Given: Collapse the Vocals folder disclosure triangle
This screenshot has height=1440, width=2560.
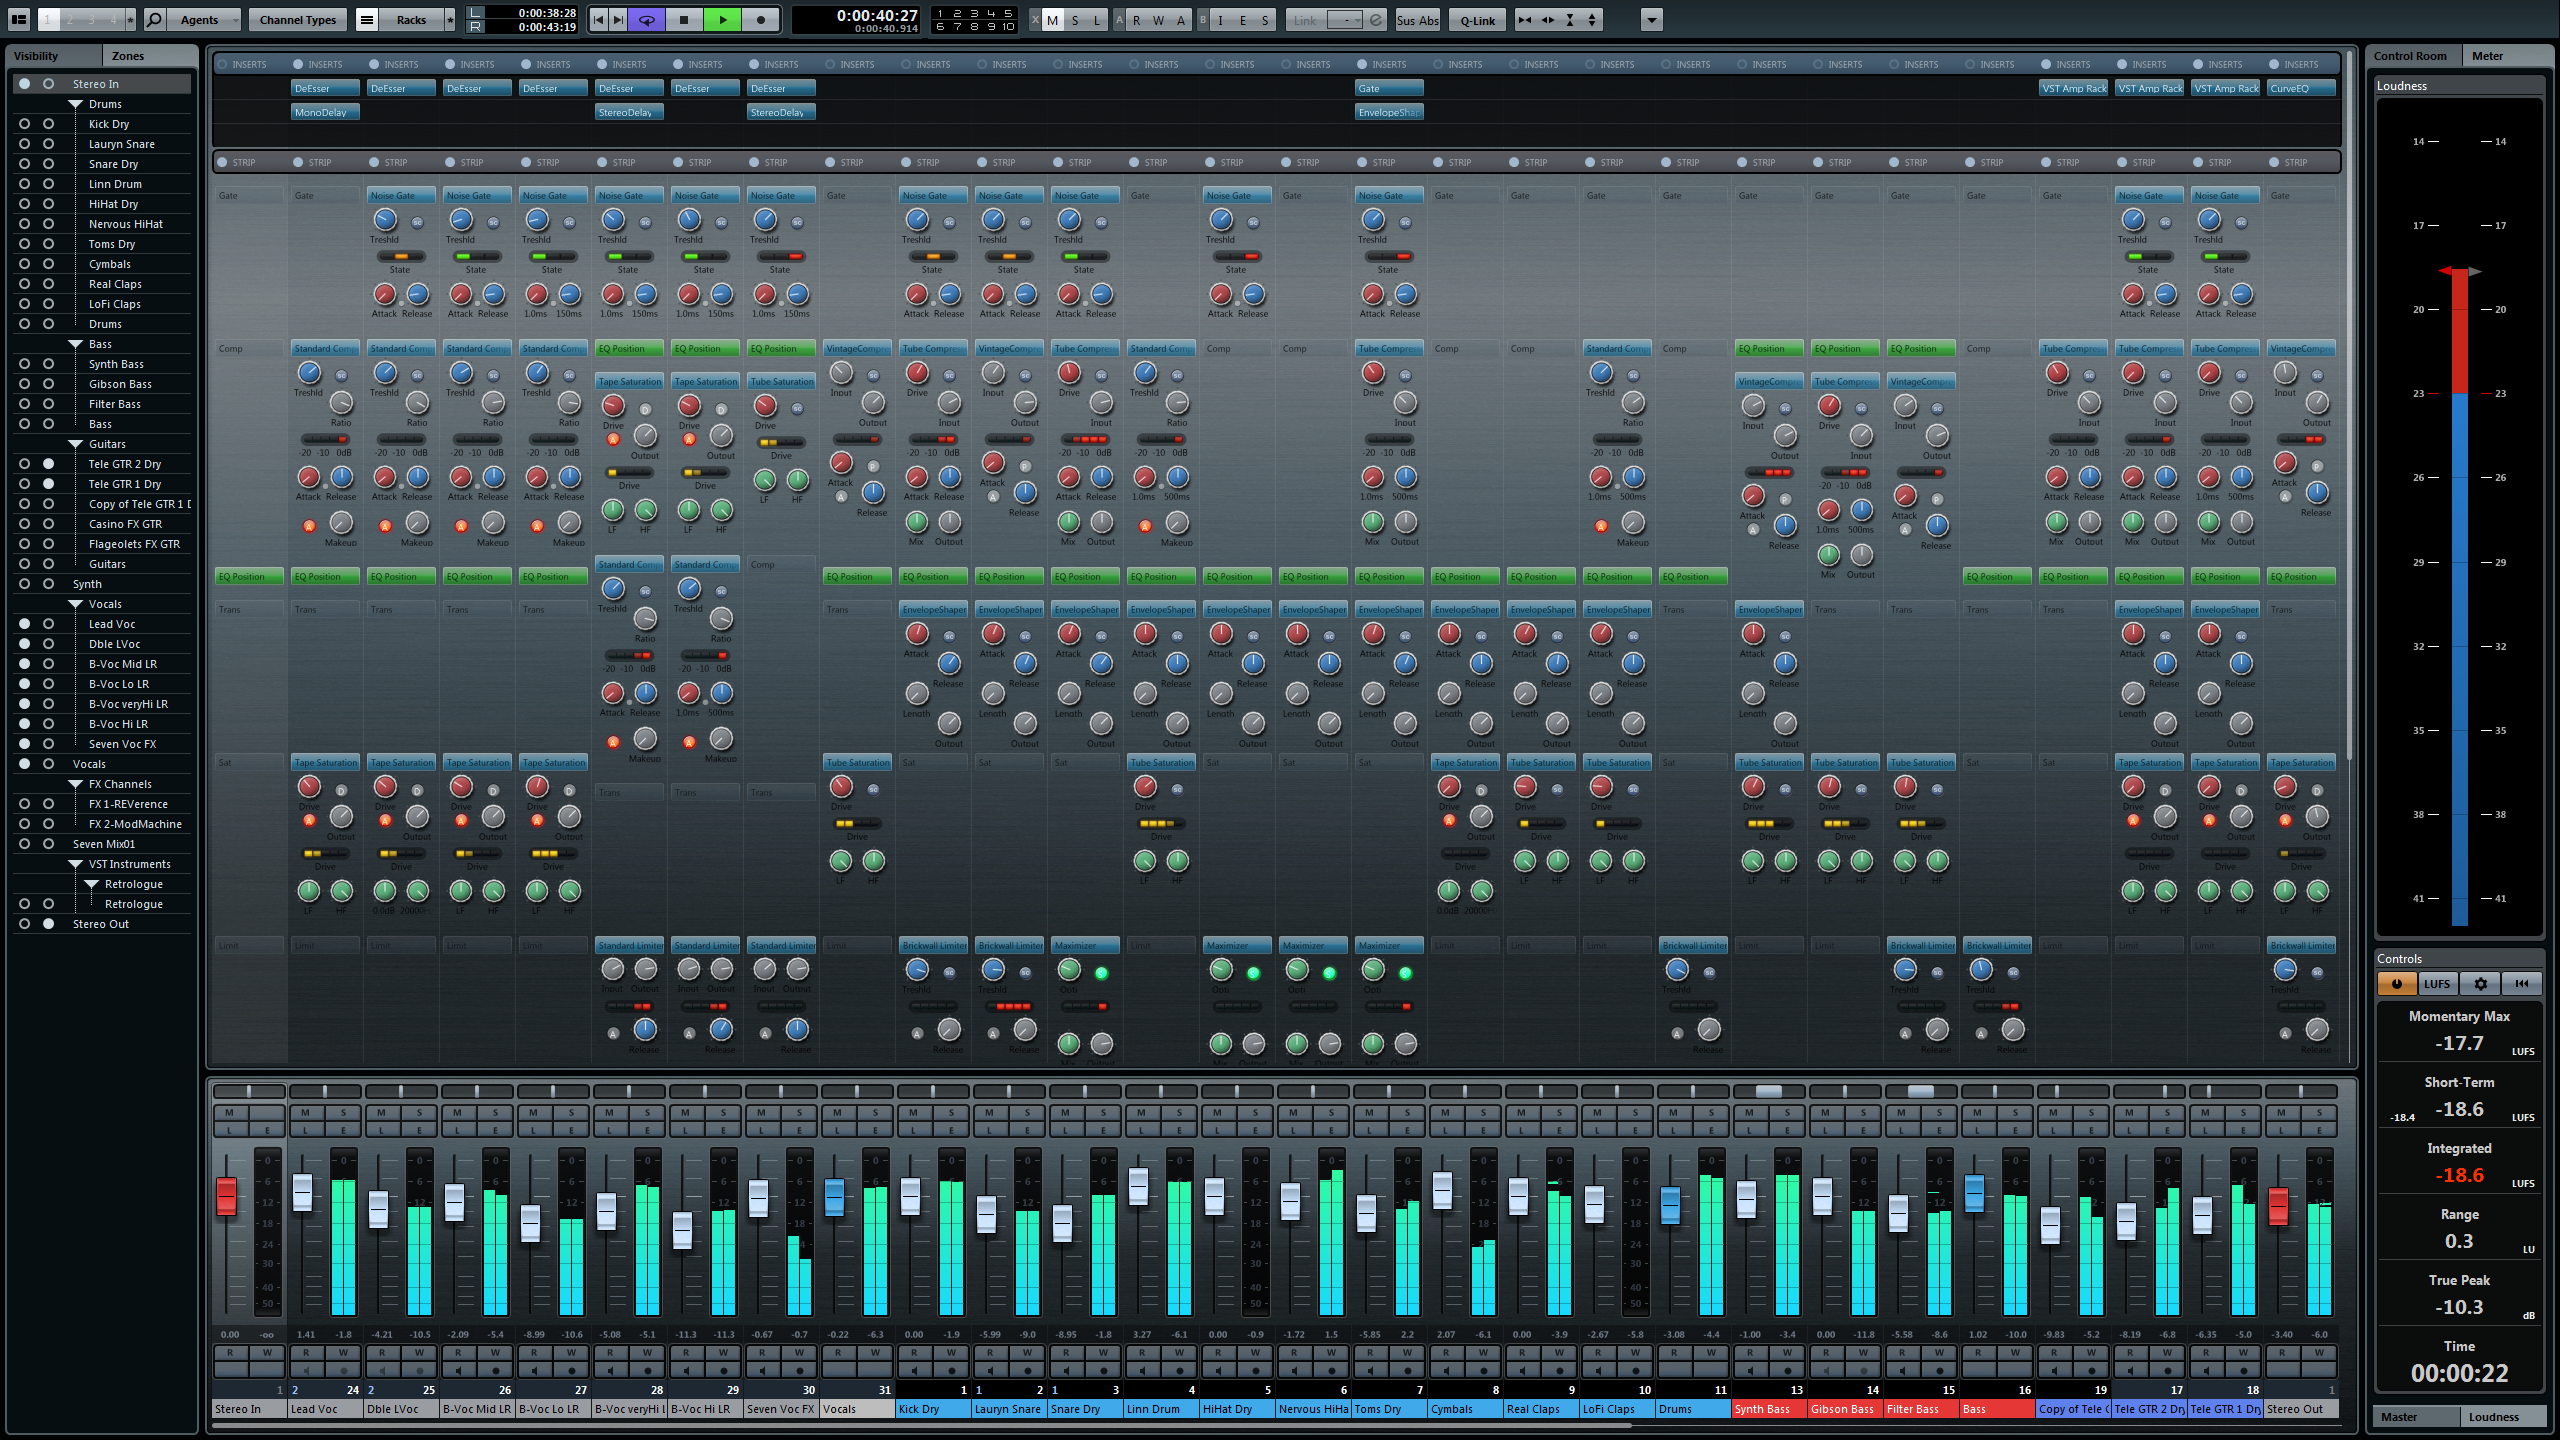Looking at the screenshot, I should point(75,603).
